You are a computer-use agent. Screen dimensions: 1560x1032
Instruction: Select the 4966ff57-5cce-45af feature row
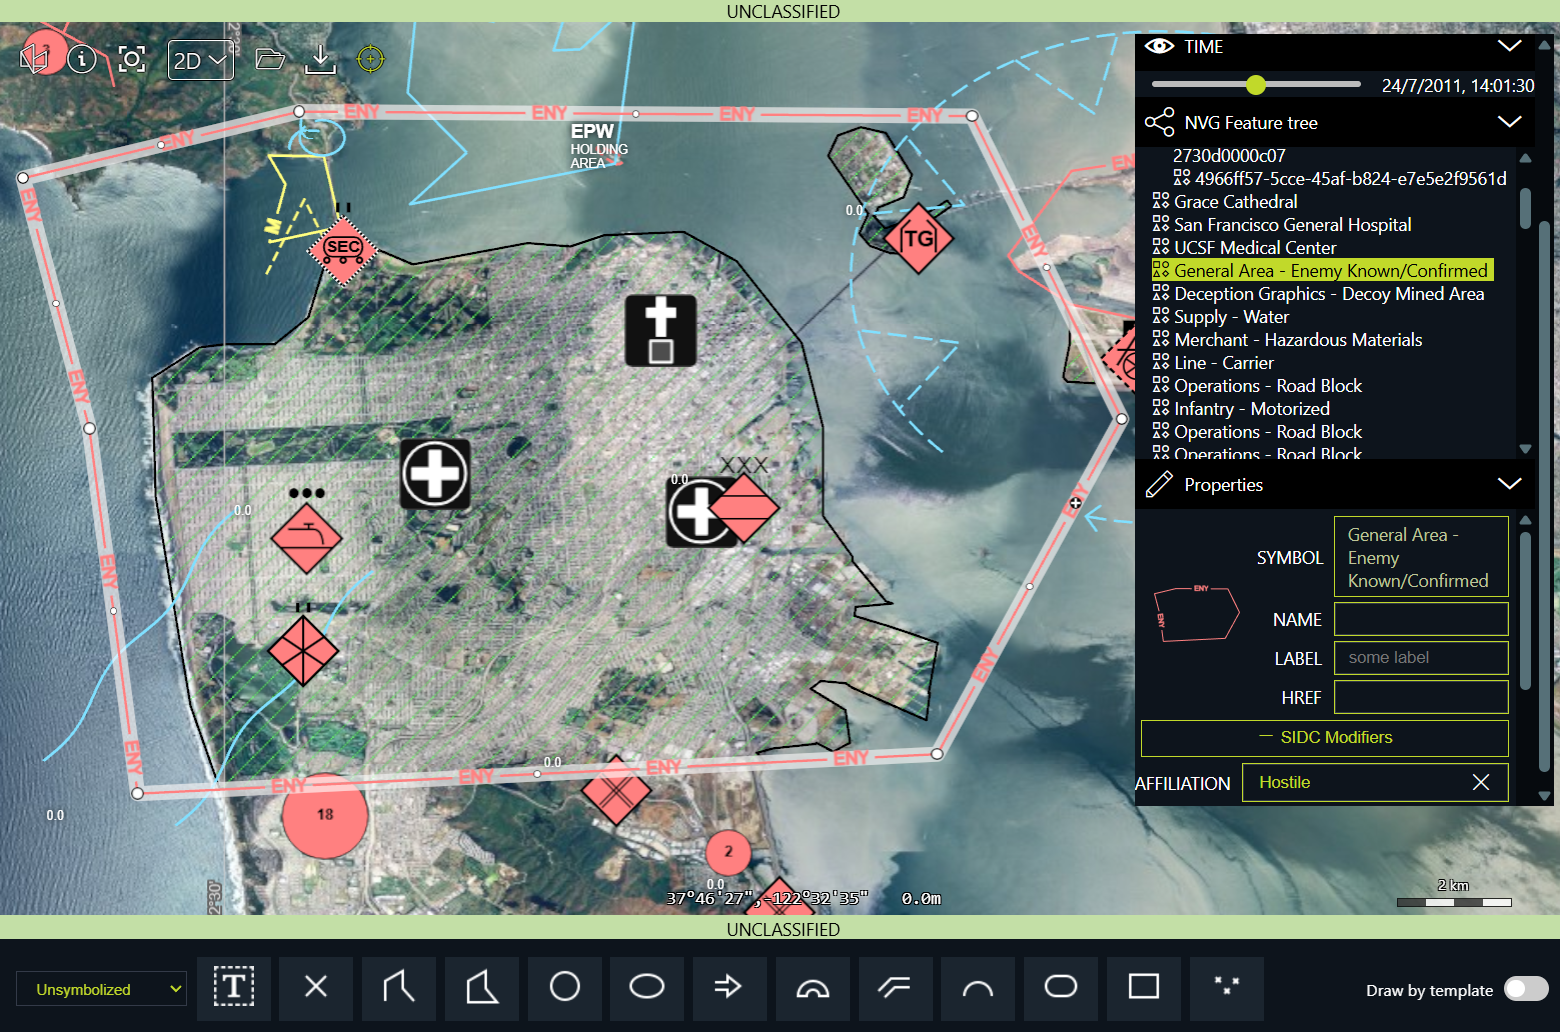[1340, 179]
